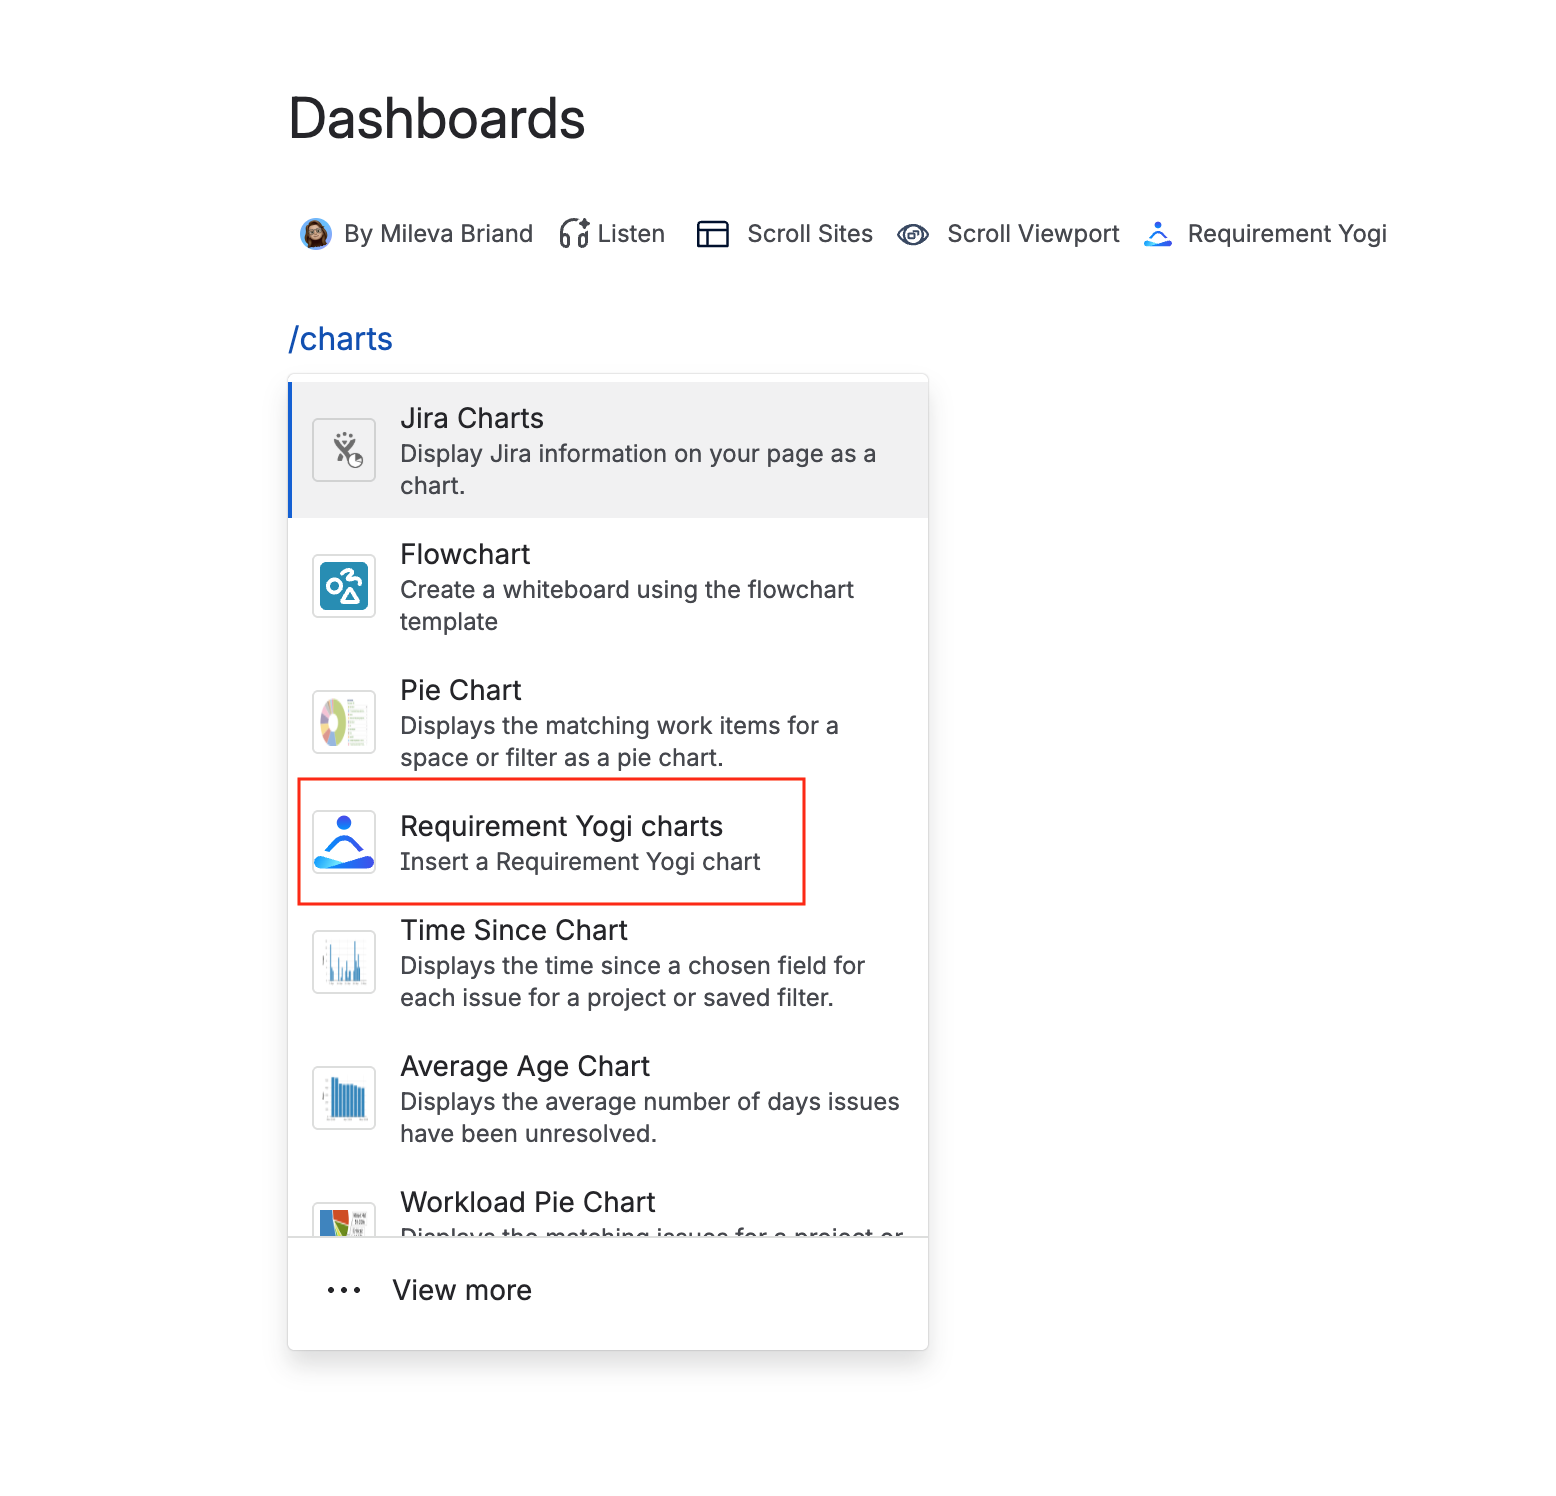Click Mileva Briand's avatar
The height and width of the screenshot is (1496, 1556).
[x=316, y=234]
